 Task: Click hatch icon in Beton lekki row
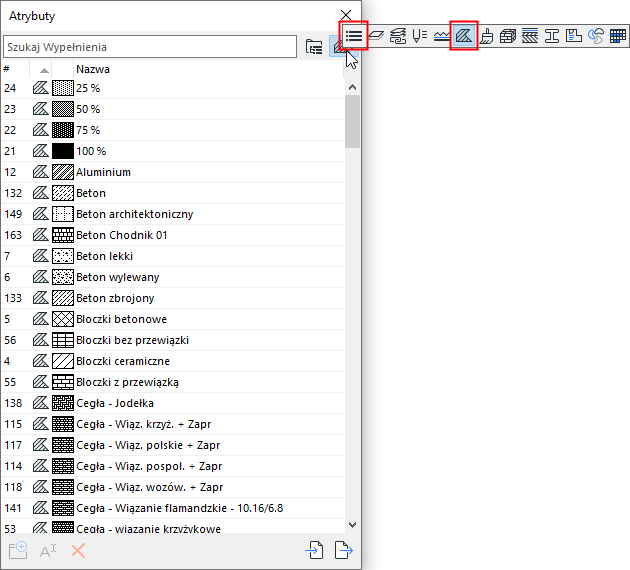[41, 256]
